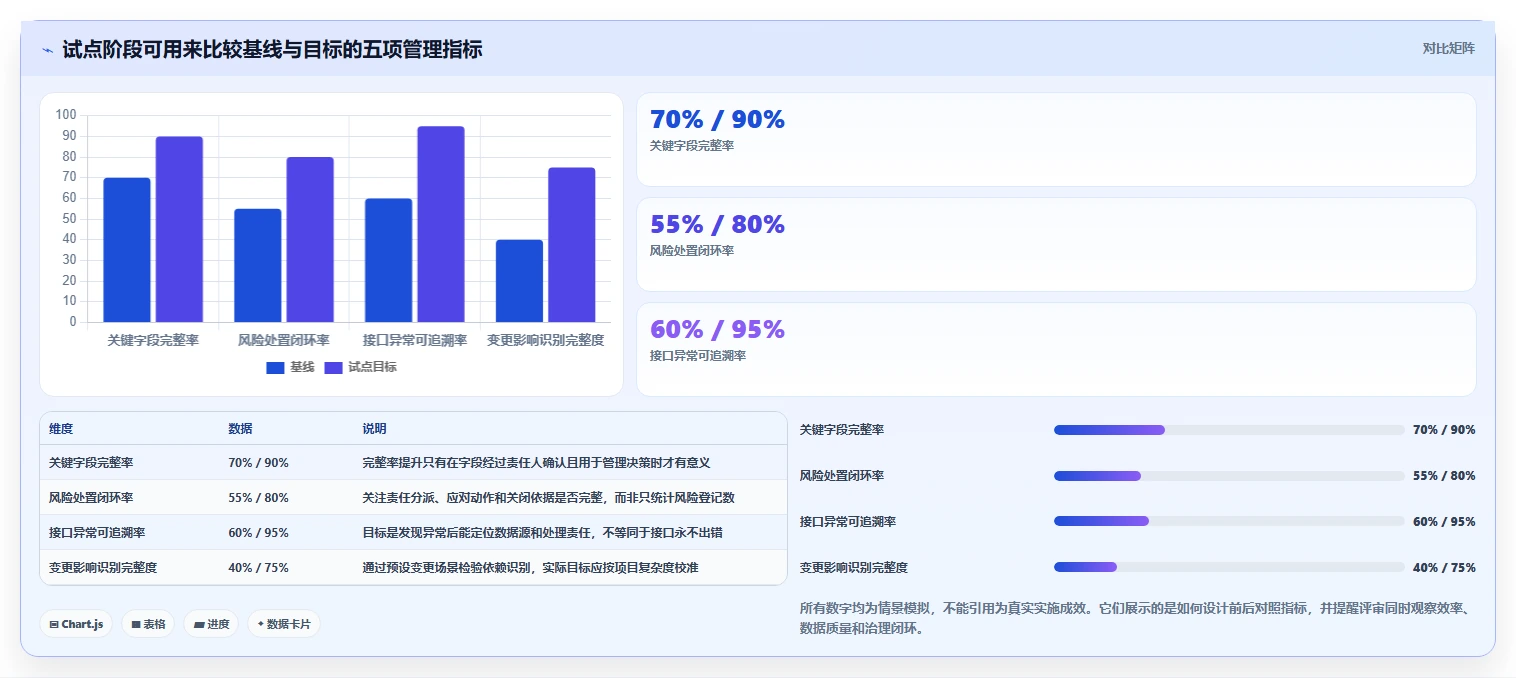Image resolution: width=1516 pixels, height=678 pixels.
Task: Click the 40% / 75% value beside progress bar
Action: click(1444, 568)
